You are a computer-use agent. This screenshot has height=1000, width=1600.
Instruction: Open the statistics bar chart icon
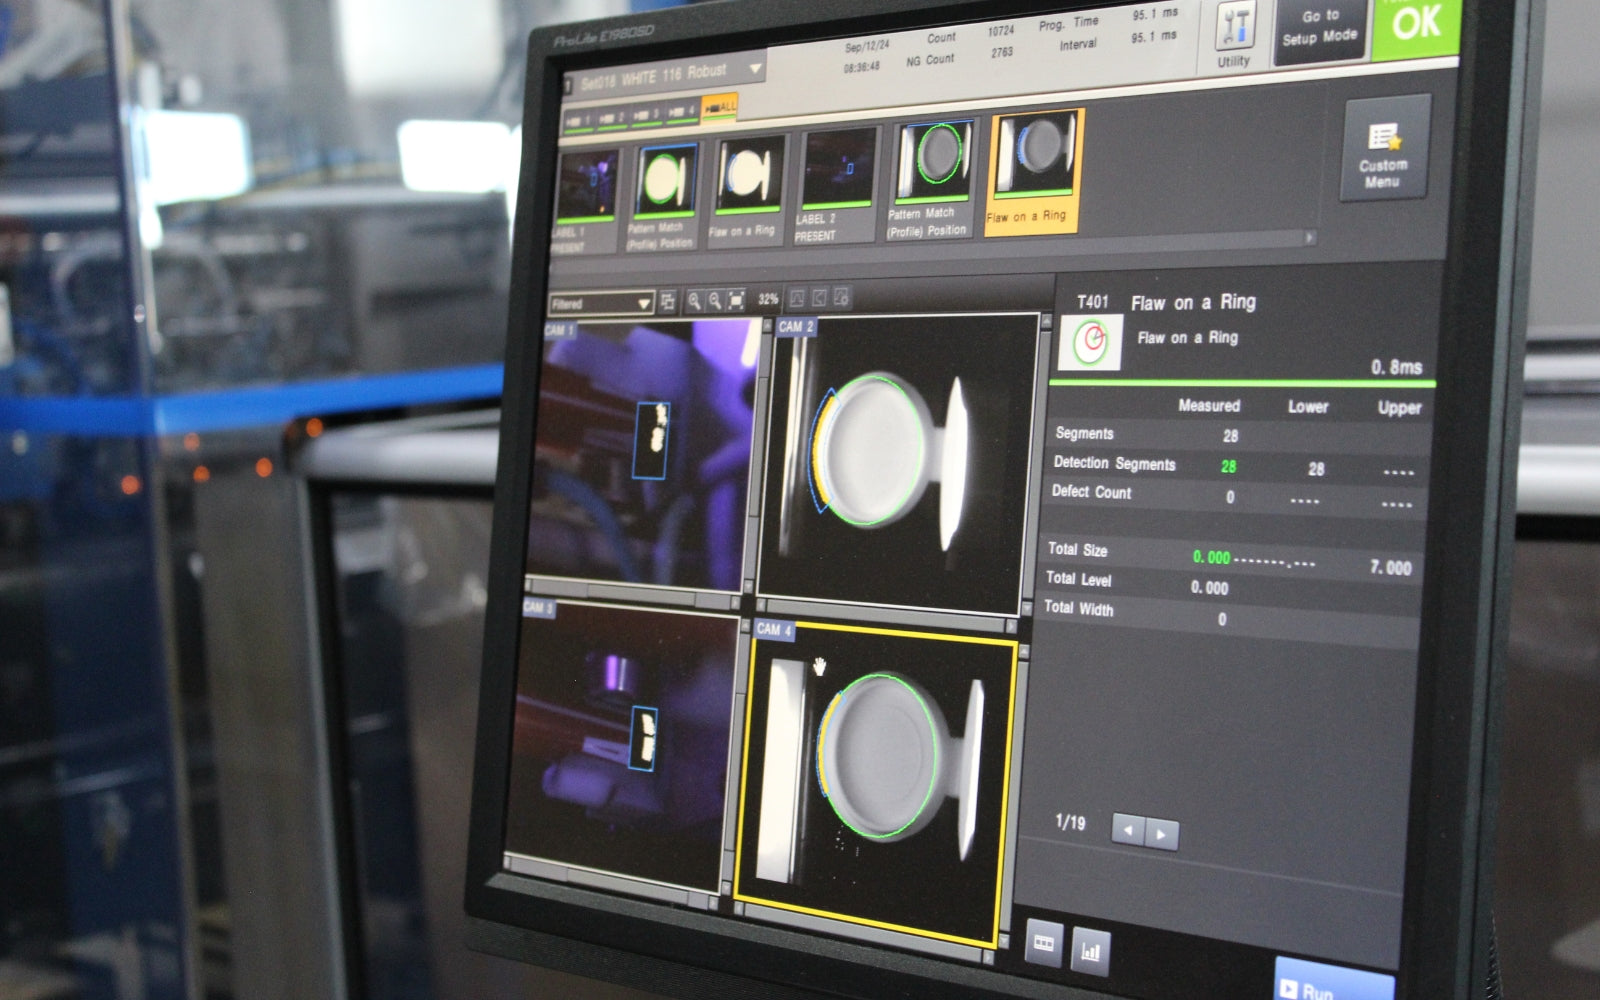[x=1089, y=949]
